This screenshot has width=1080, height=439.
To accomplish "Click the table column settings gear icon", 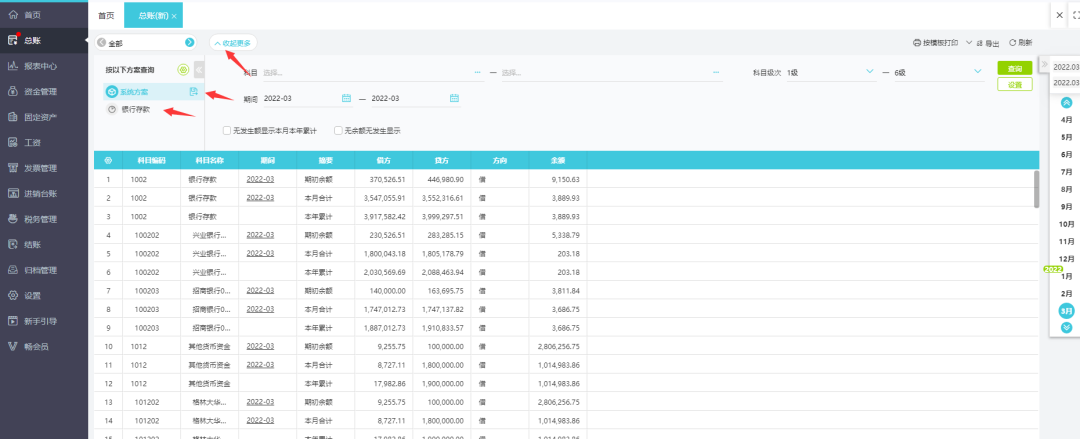I will tap(108, 160).
